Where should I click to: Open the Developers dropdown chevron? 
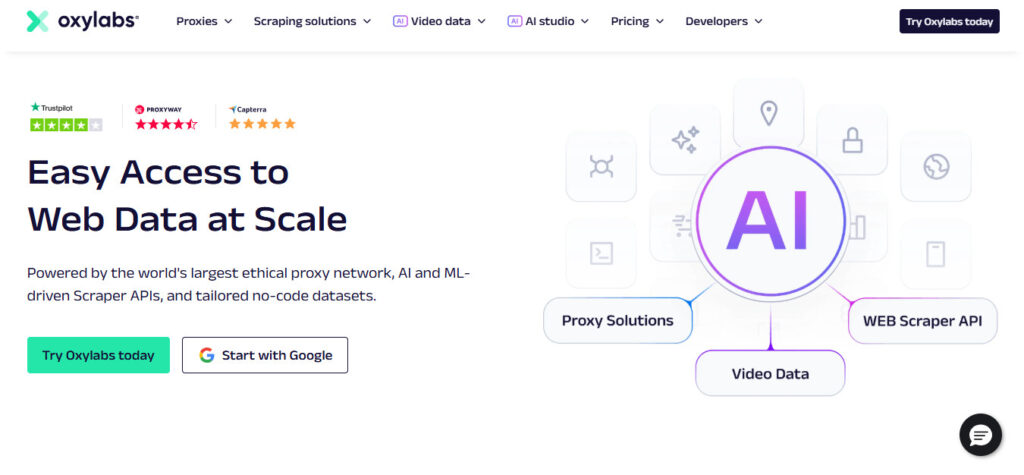pyautogui.click(x=758, y=21)
